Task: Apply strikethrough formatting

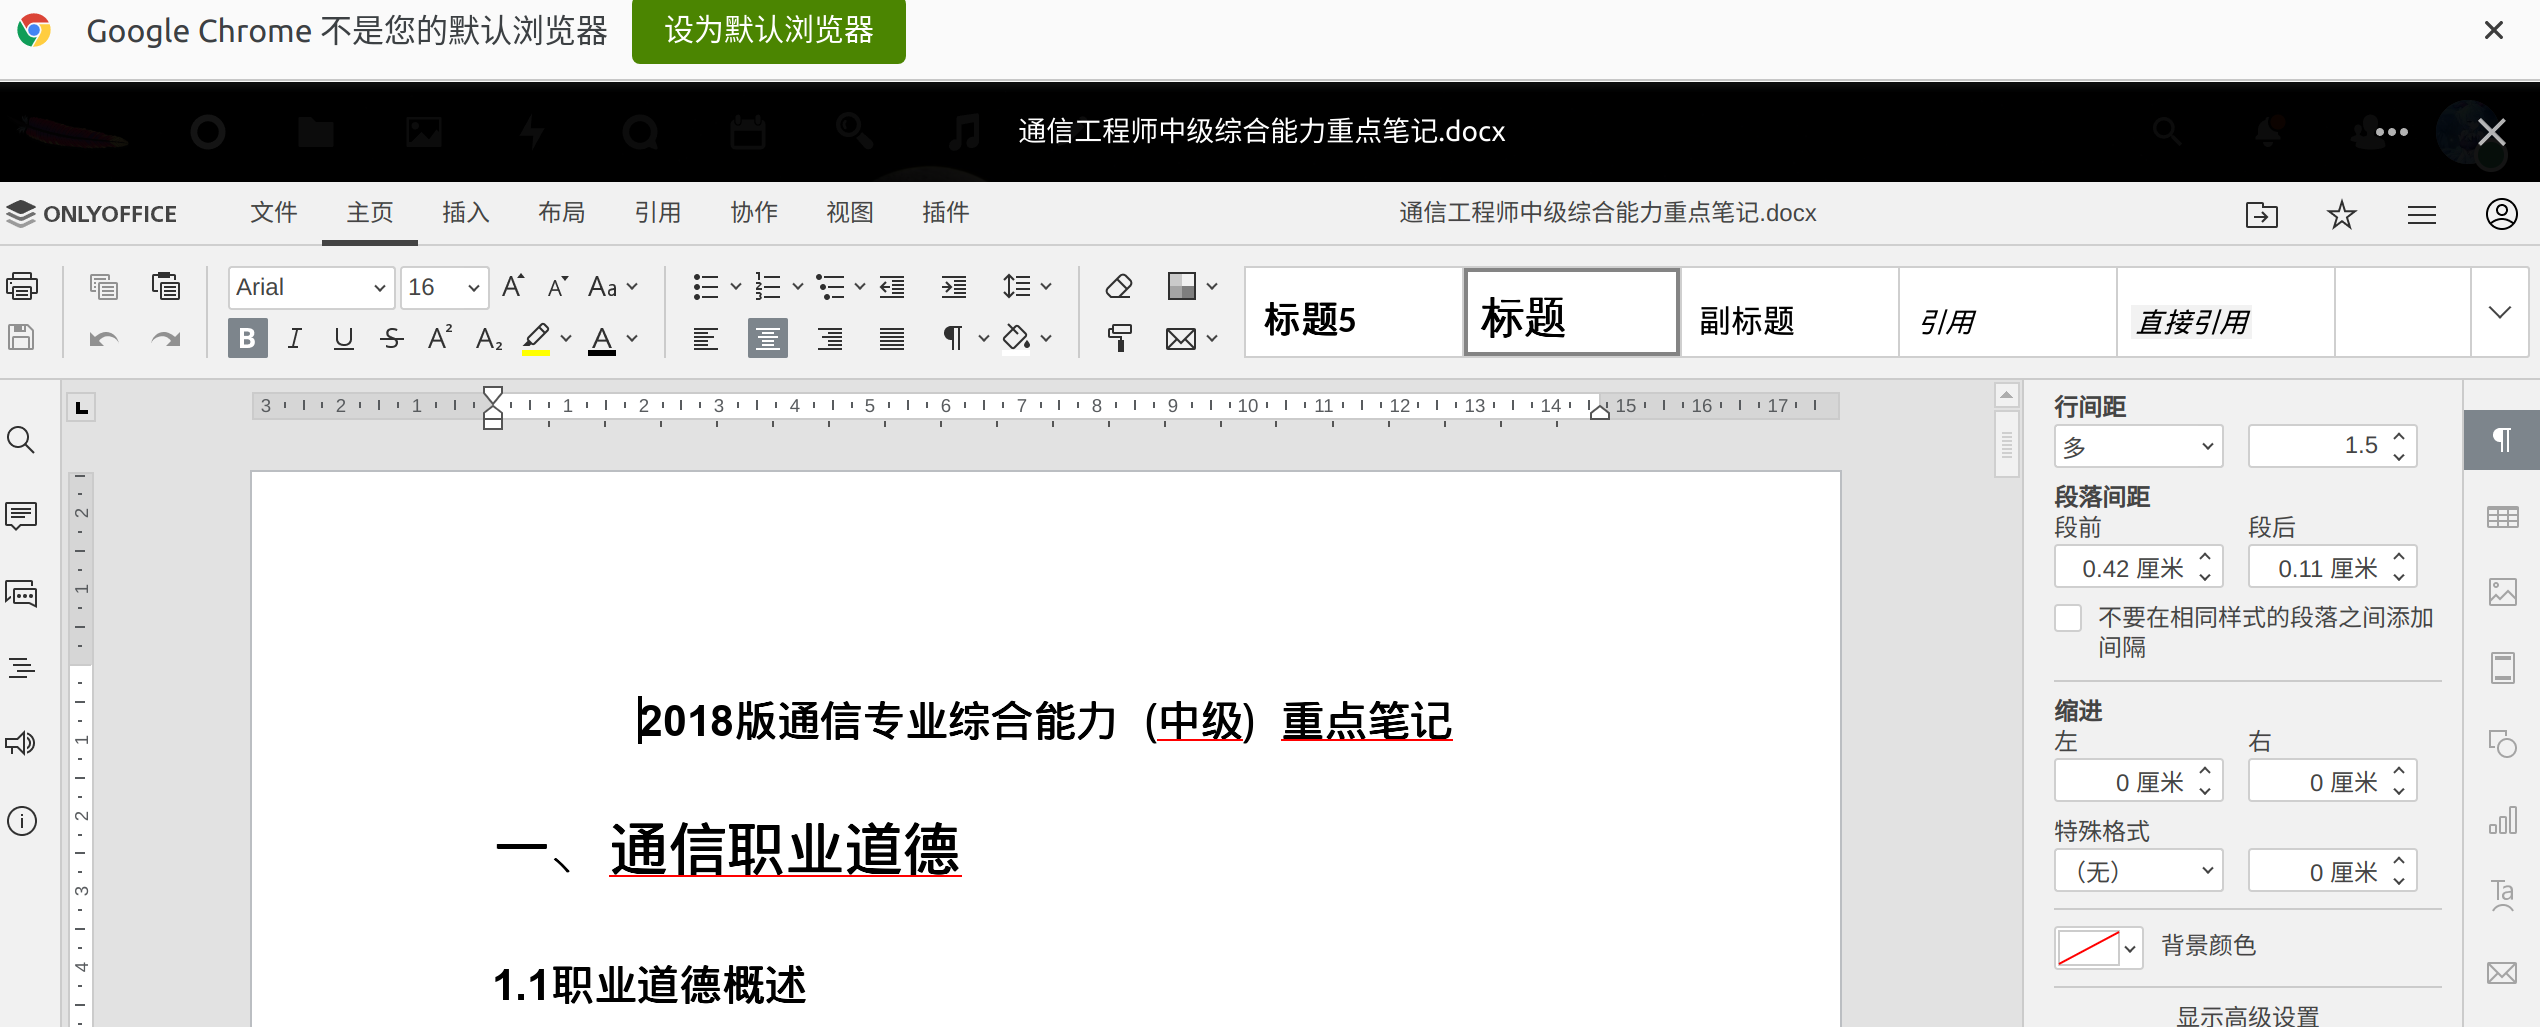Action: pyautogui.click(x=392, y=339)
